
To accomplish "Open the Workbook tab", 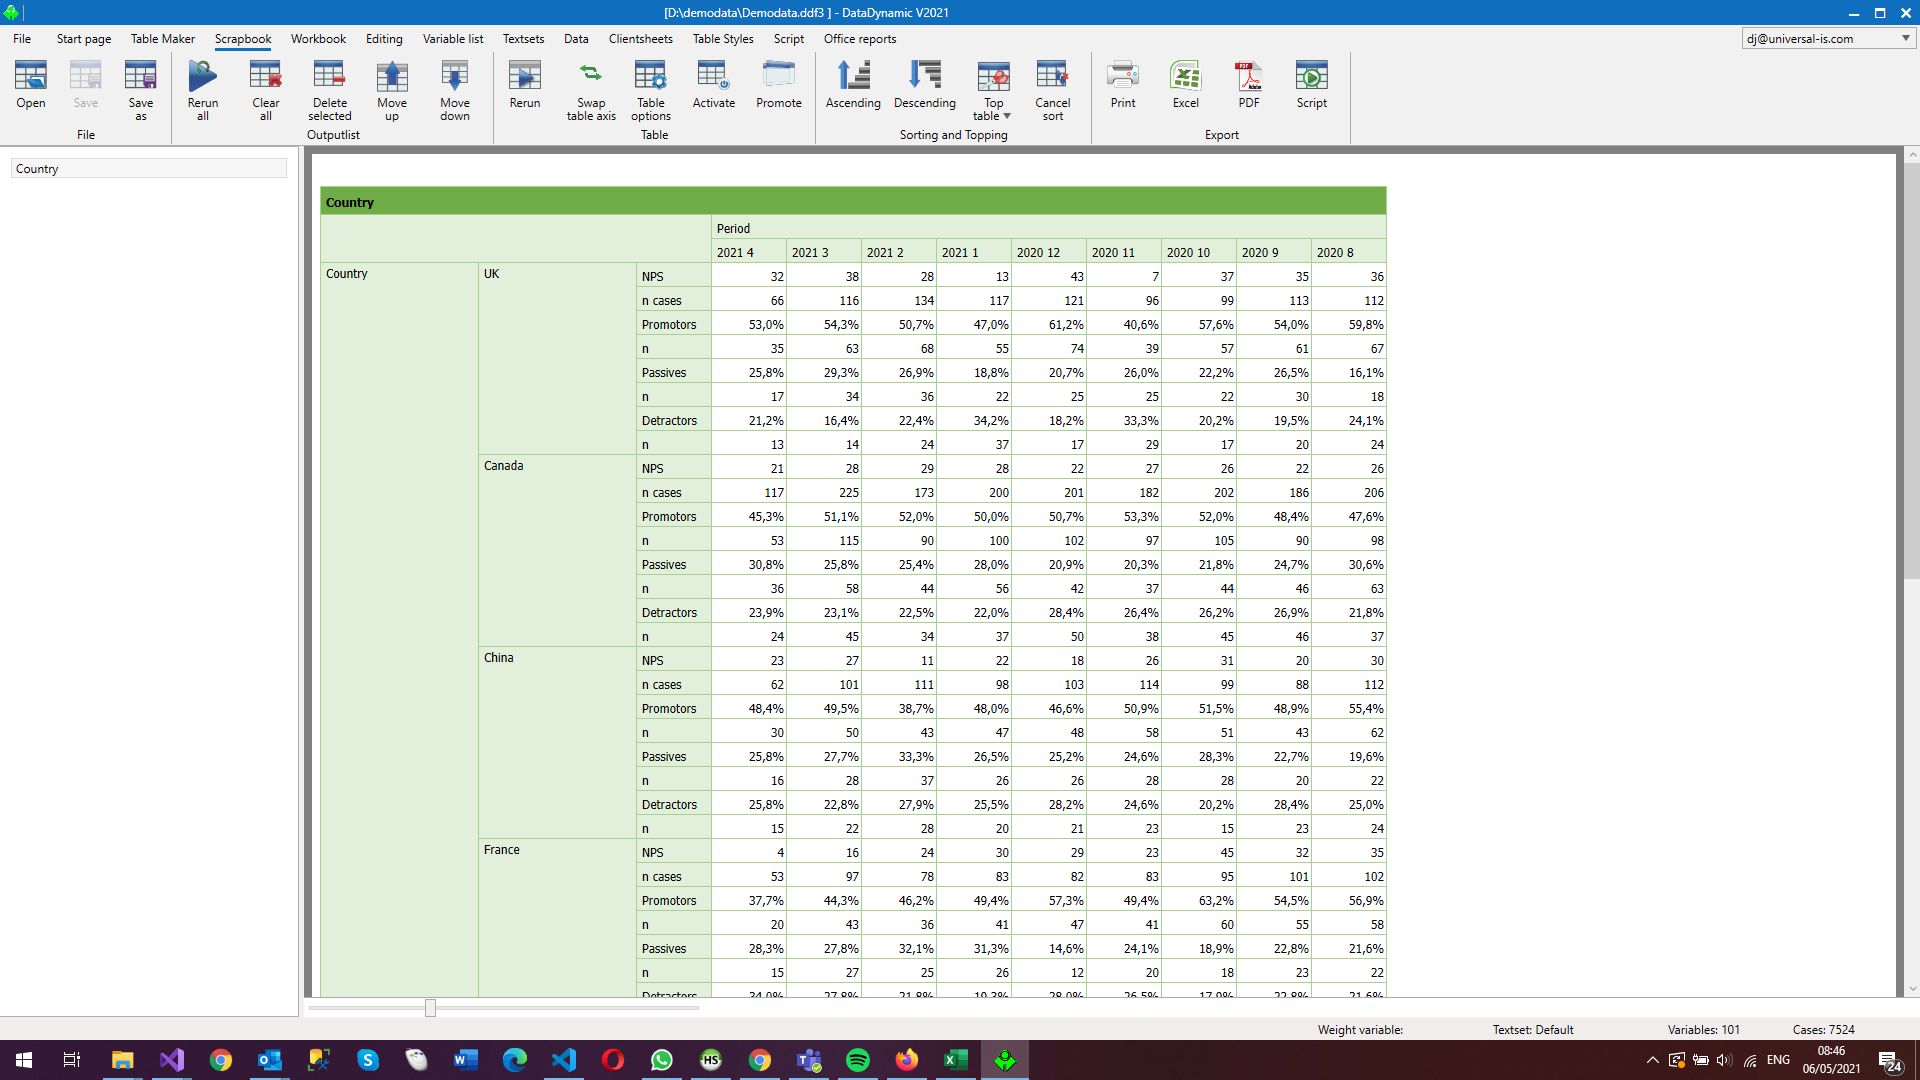I will [x=318, y=38].
